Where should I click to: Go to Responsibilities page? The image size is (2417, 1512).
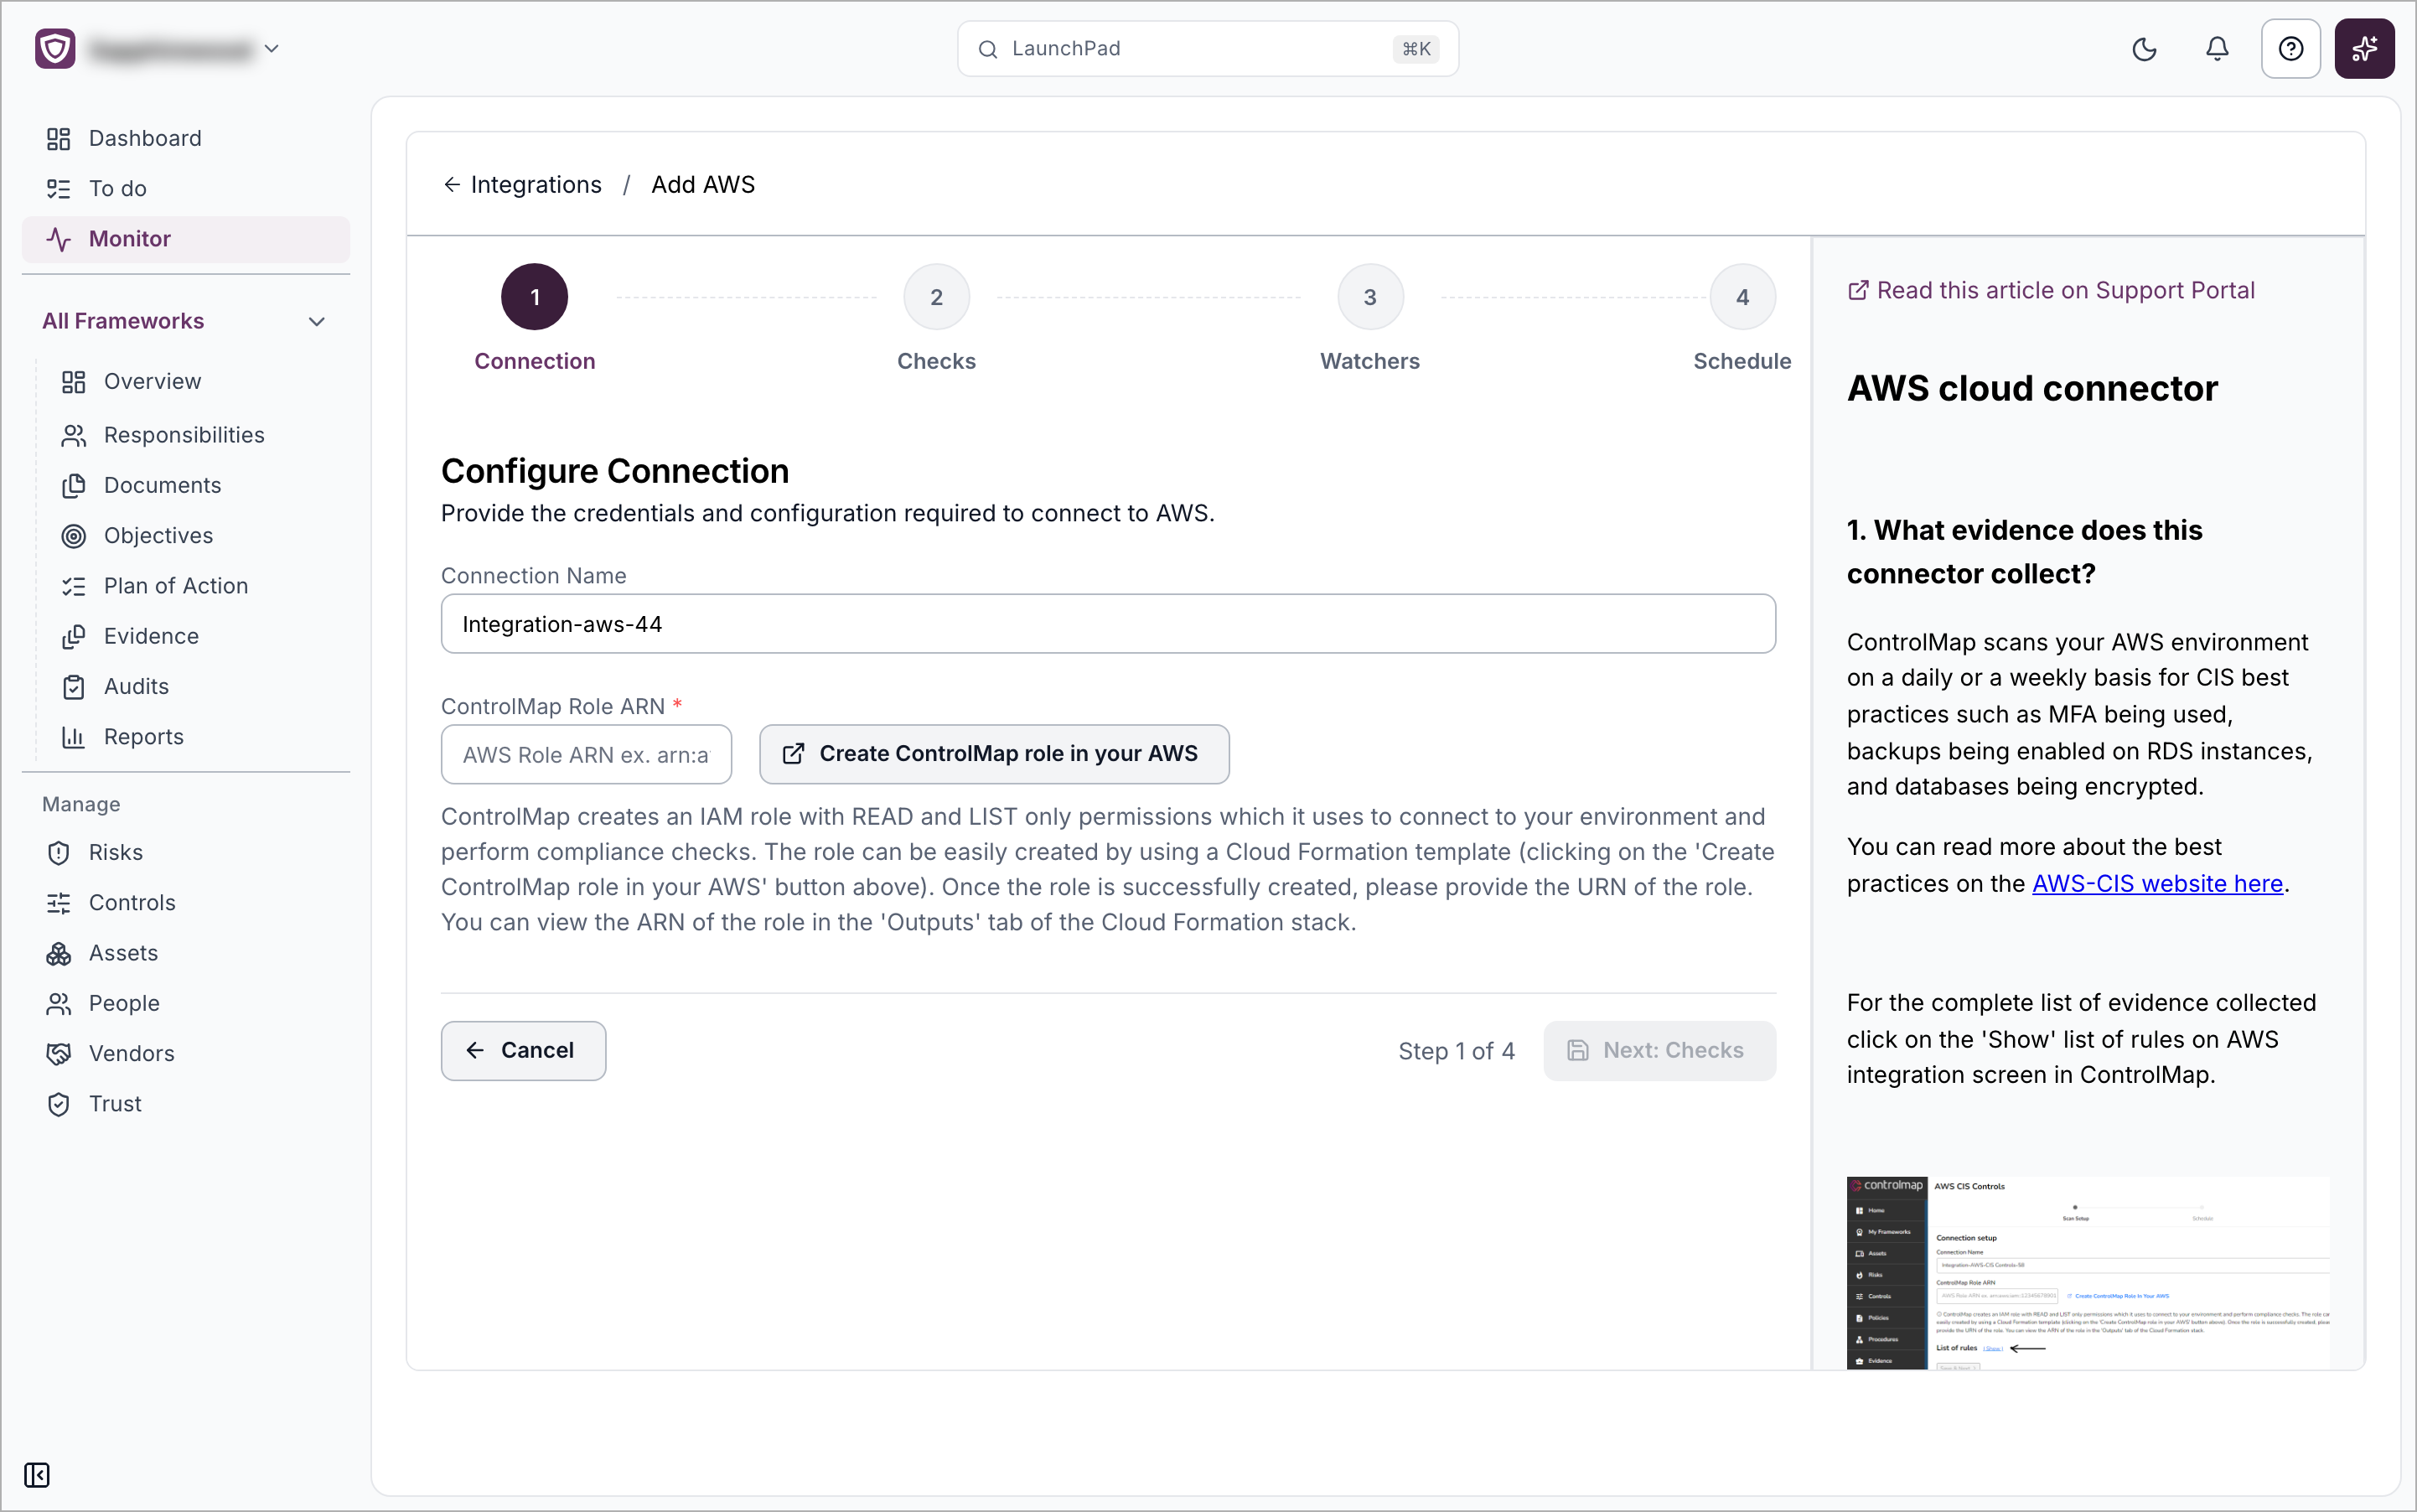click(x=184, y=435)
